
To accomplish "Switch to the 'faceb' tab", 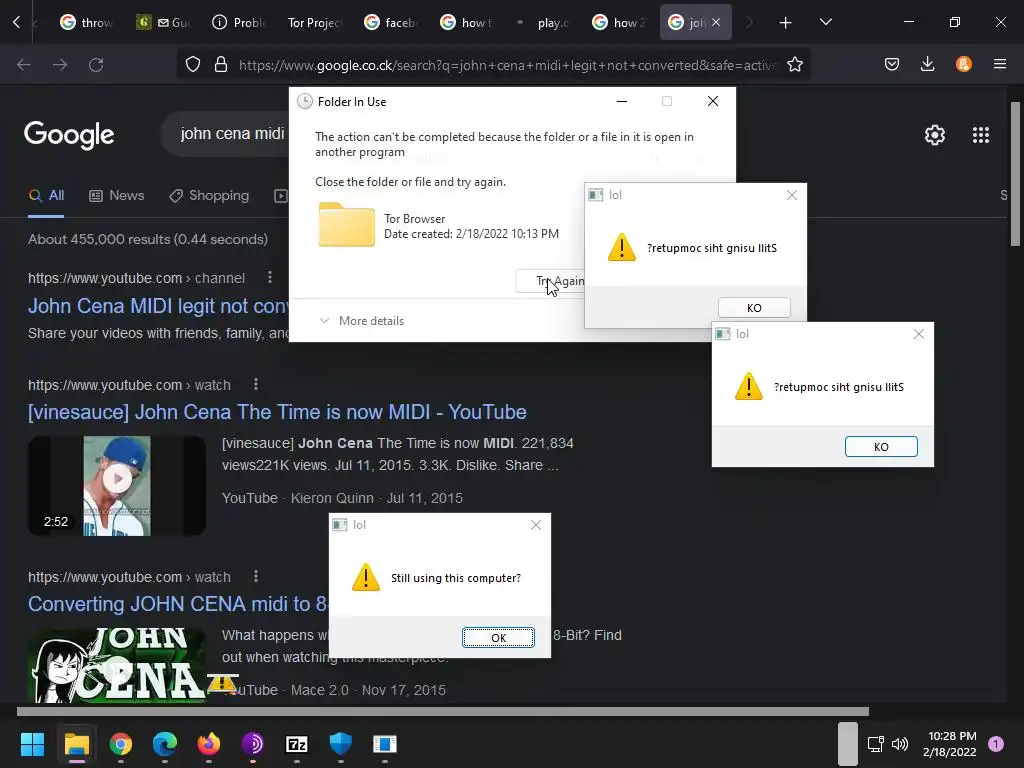I will click(x=391, y=23).
